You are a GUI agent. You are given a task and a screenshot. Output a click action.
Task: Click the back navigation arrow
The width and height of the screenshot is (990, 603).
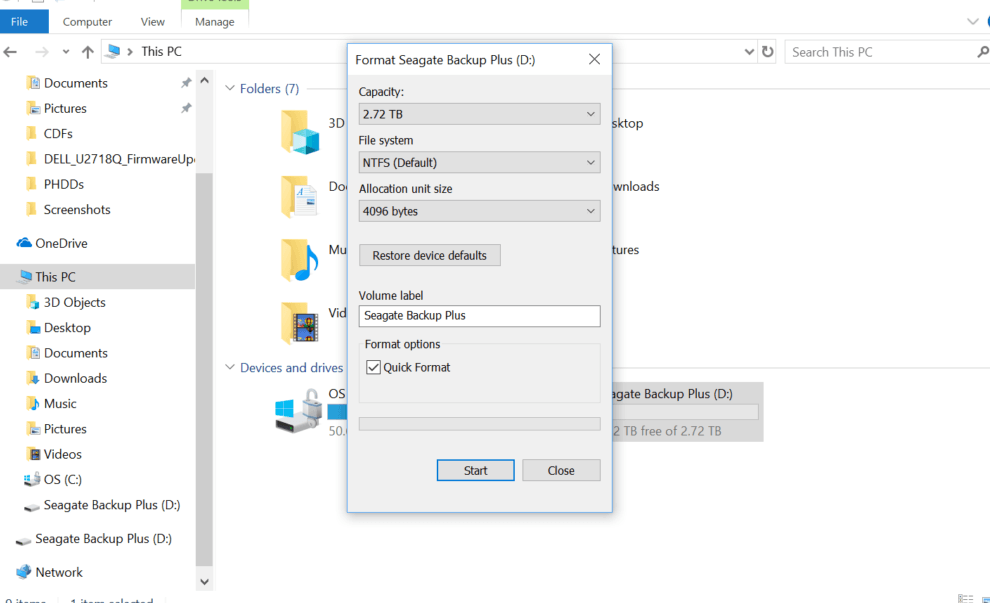point(10,52)
